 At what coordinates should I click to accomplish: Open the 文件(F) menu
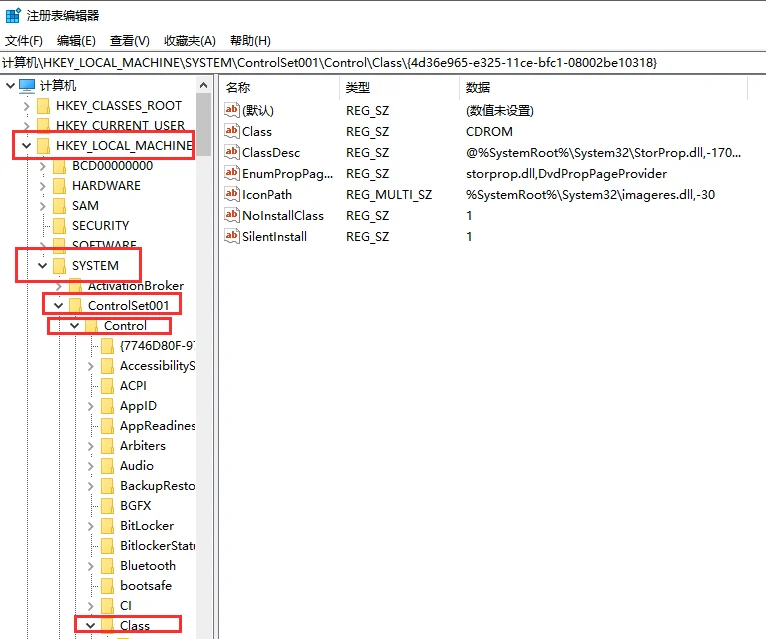tap(24, 41)
